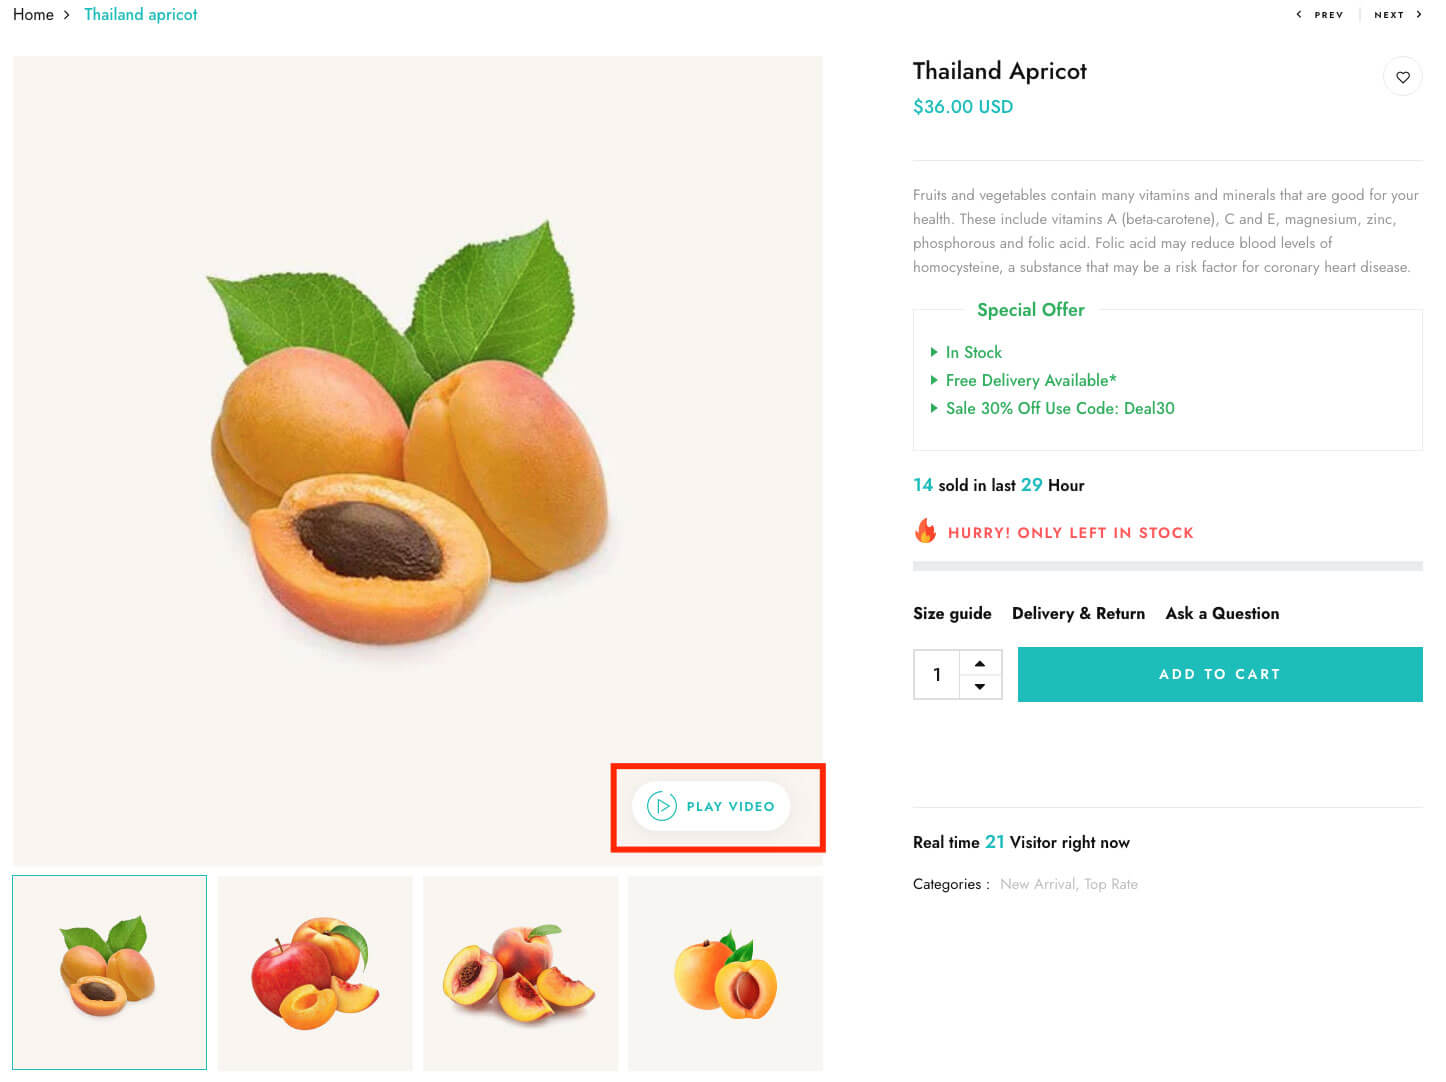Click Ask a Question link
Image resolution: width=1446 pixels, height=1082 pixels.
[1222, 613]
